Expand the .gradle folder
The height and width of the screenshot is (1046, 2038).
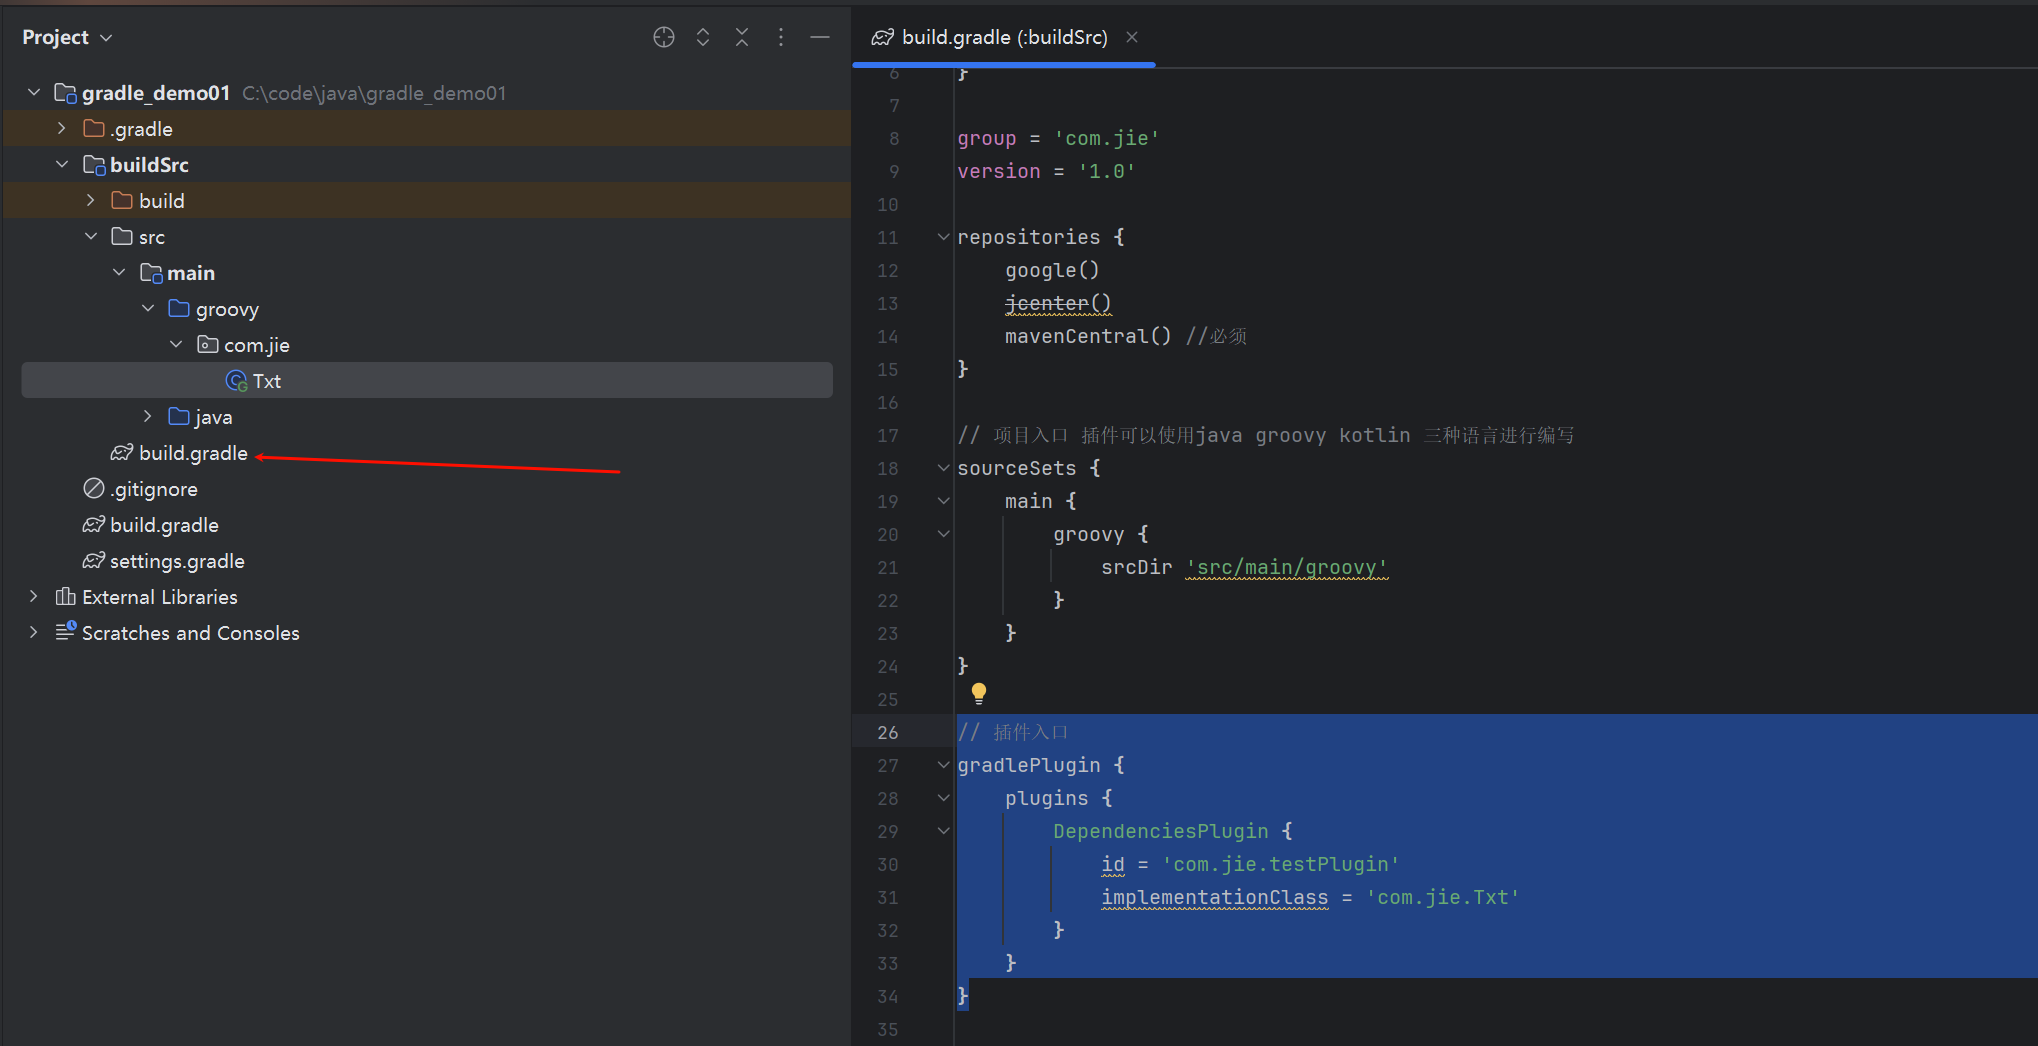[x=62, y=129]
